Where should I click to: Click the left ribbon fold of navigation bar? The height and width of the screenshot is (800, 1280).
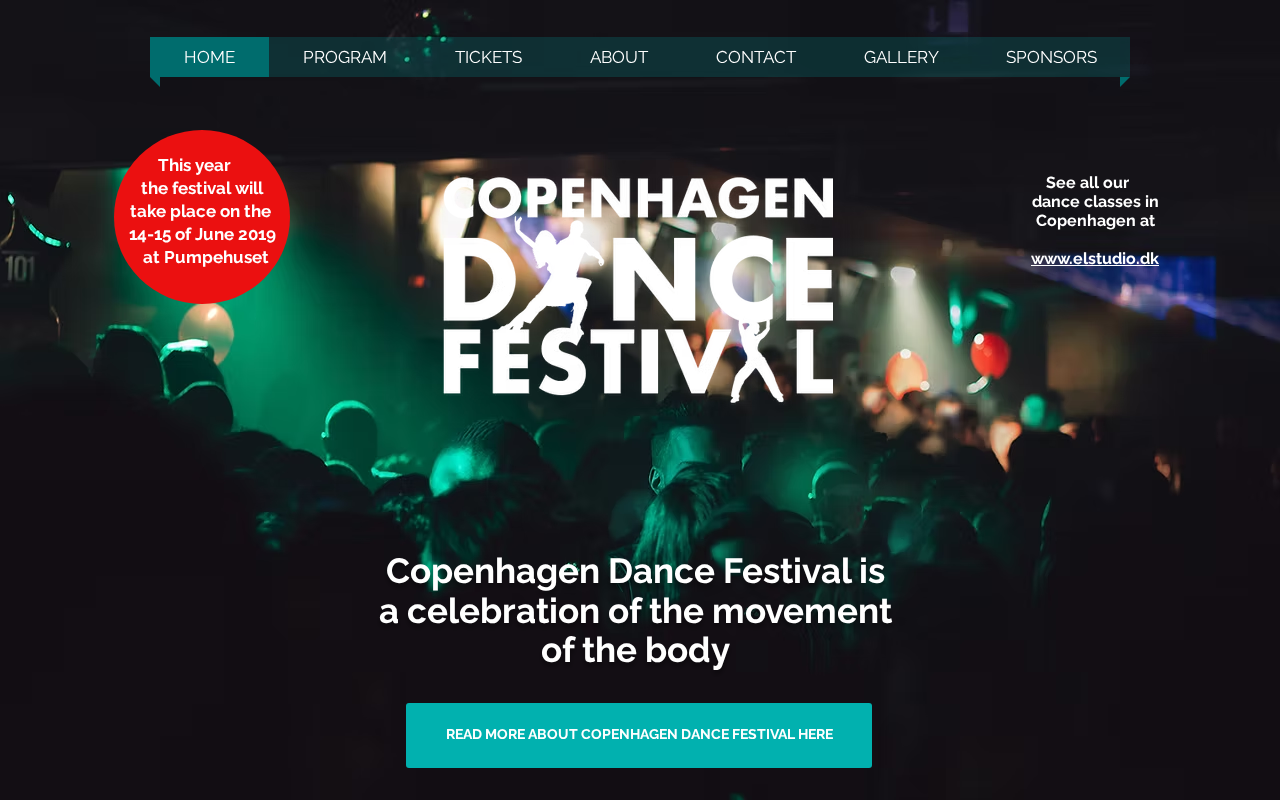pyautogui.click(x=155, y=82)
